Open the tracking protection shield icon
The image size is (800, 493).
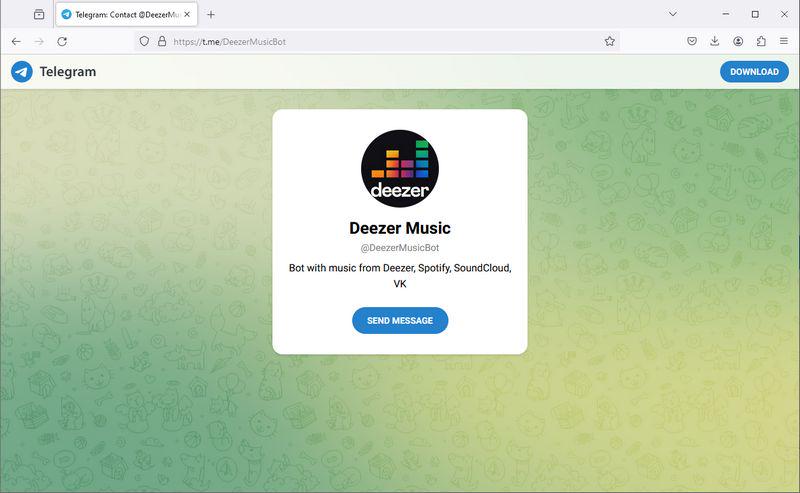pos(144,41)
